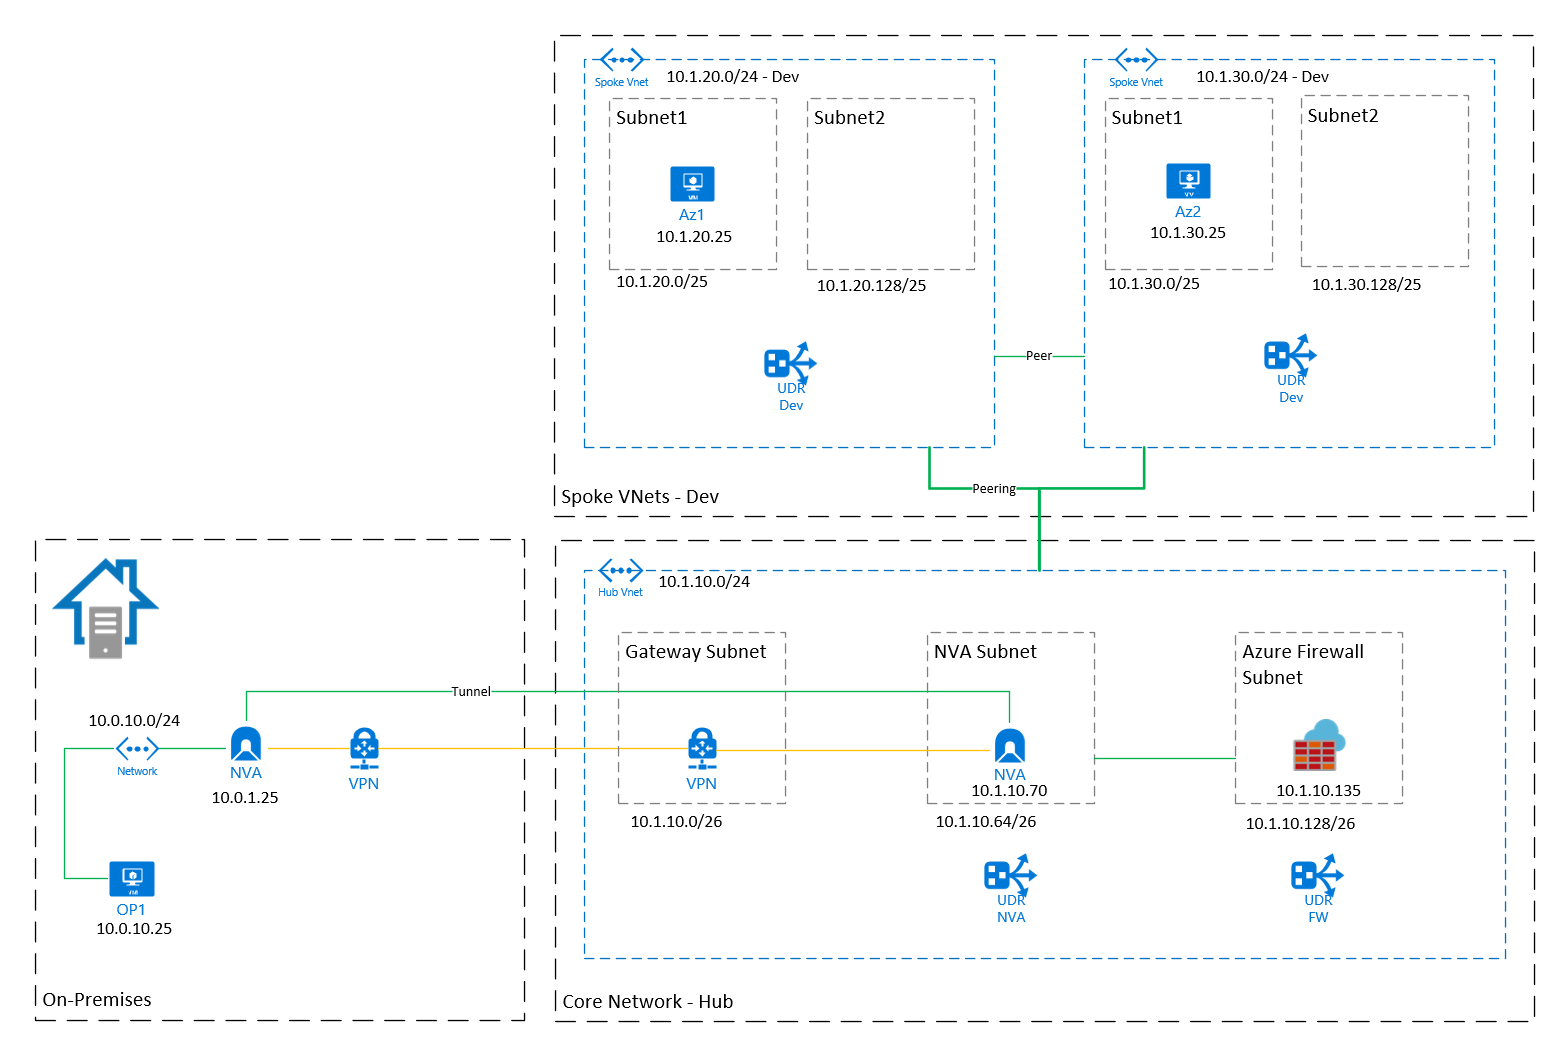Select the Azure Firewall Subnet title
This screenshot has width=1565, height=1056.
point(1303,665)
